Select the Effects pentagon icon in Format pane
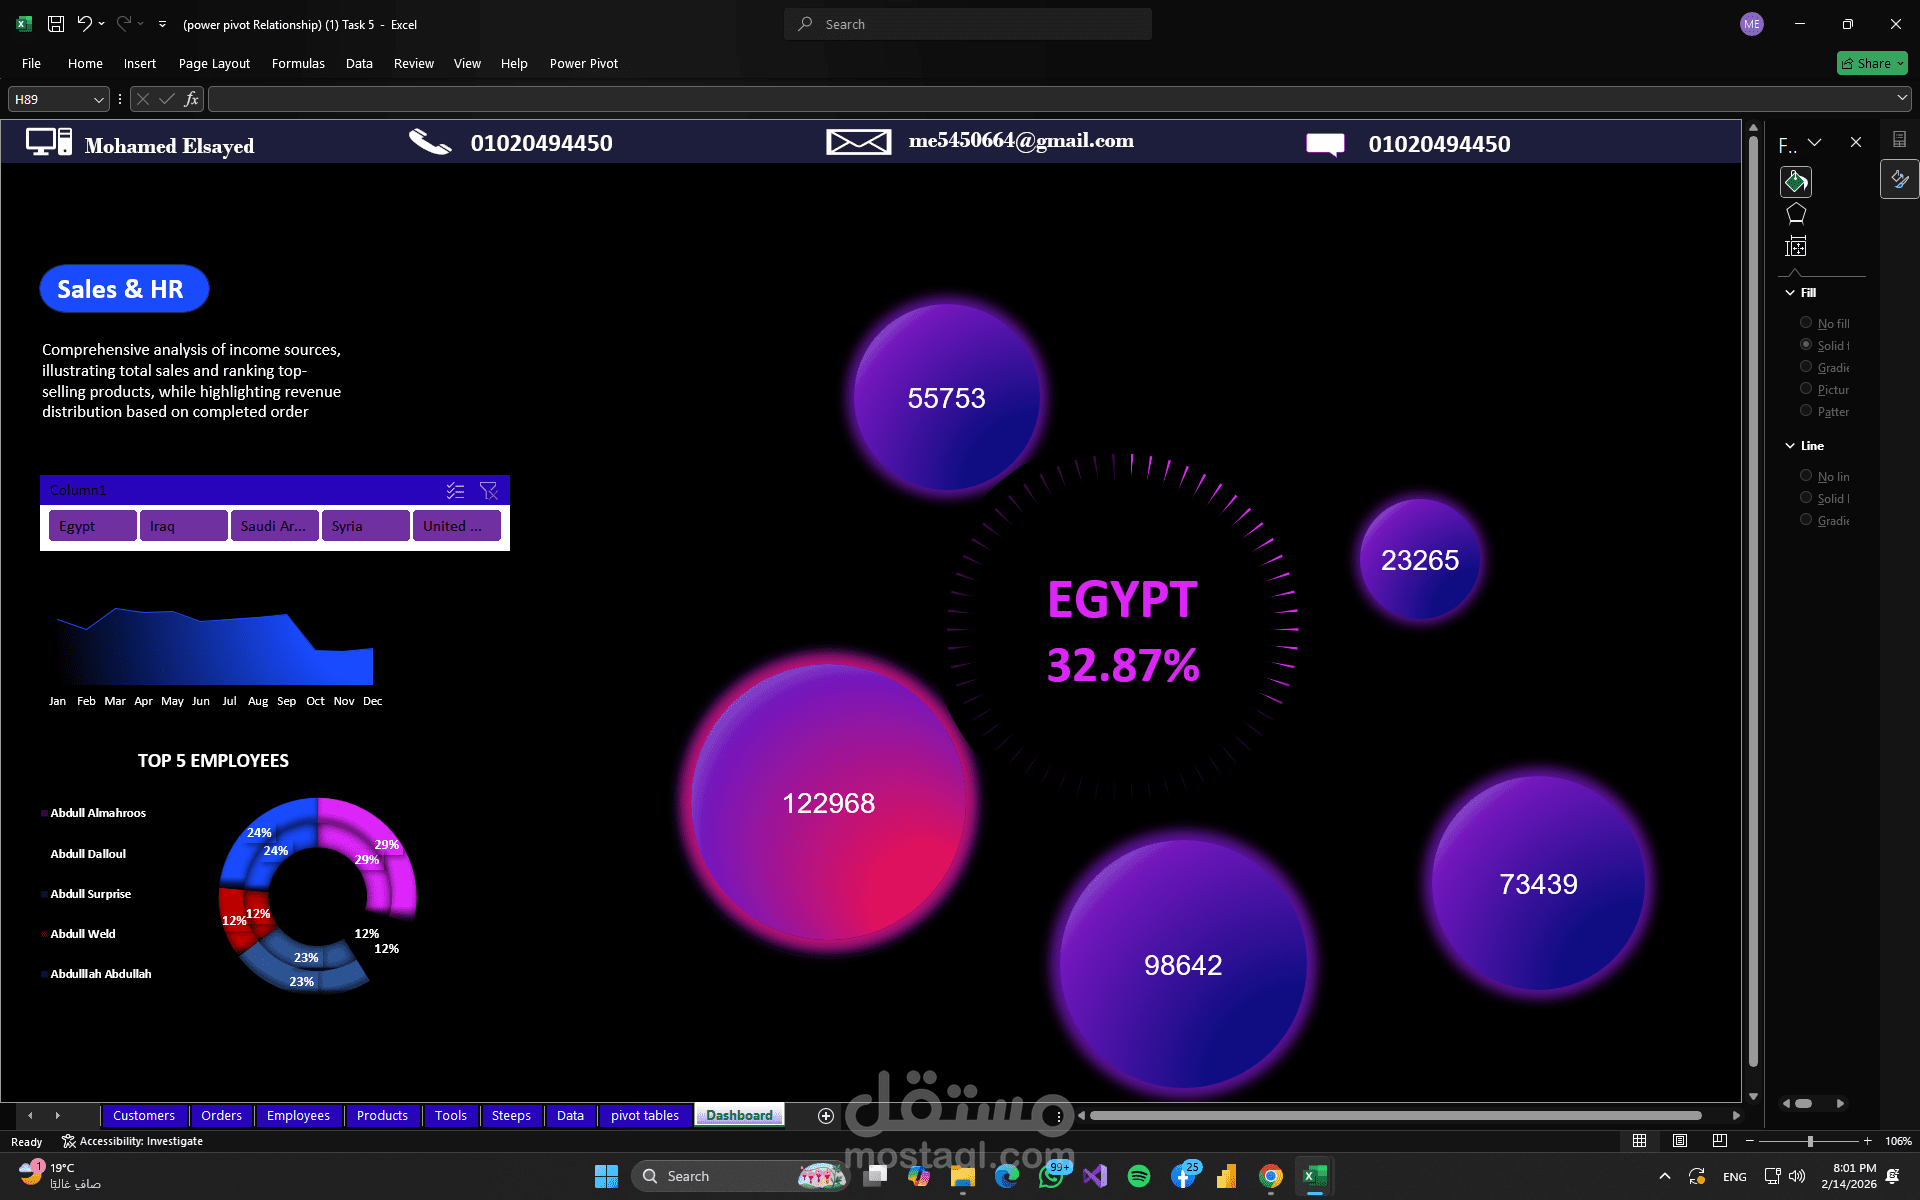The image size is (1920, 1200). click(x=1796, y=212)
